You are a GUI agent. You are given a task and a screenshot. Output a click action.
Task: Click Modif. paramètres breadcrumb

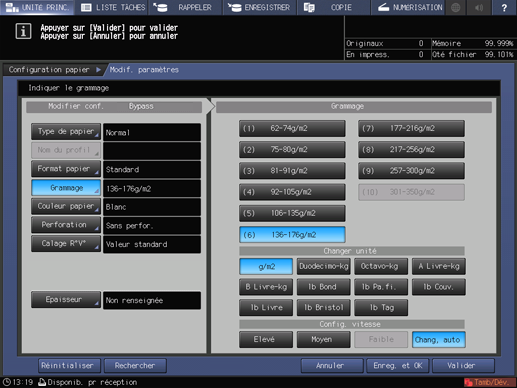point(144,70)
